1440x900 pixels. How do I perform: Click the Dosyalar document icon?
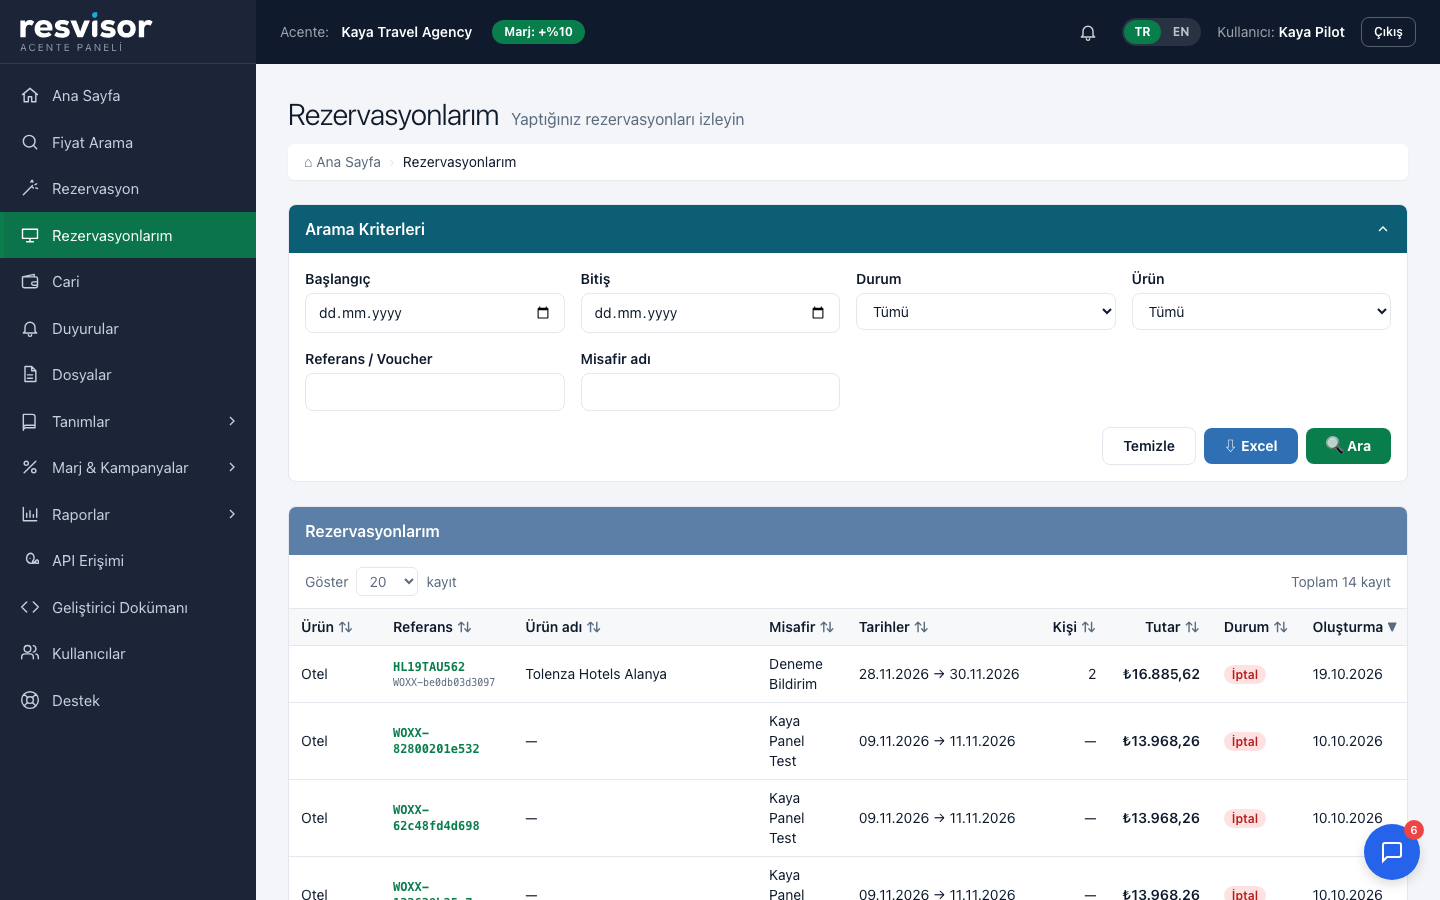(x=31, y=374)
